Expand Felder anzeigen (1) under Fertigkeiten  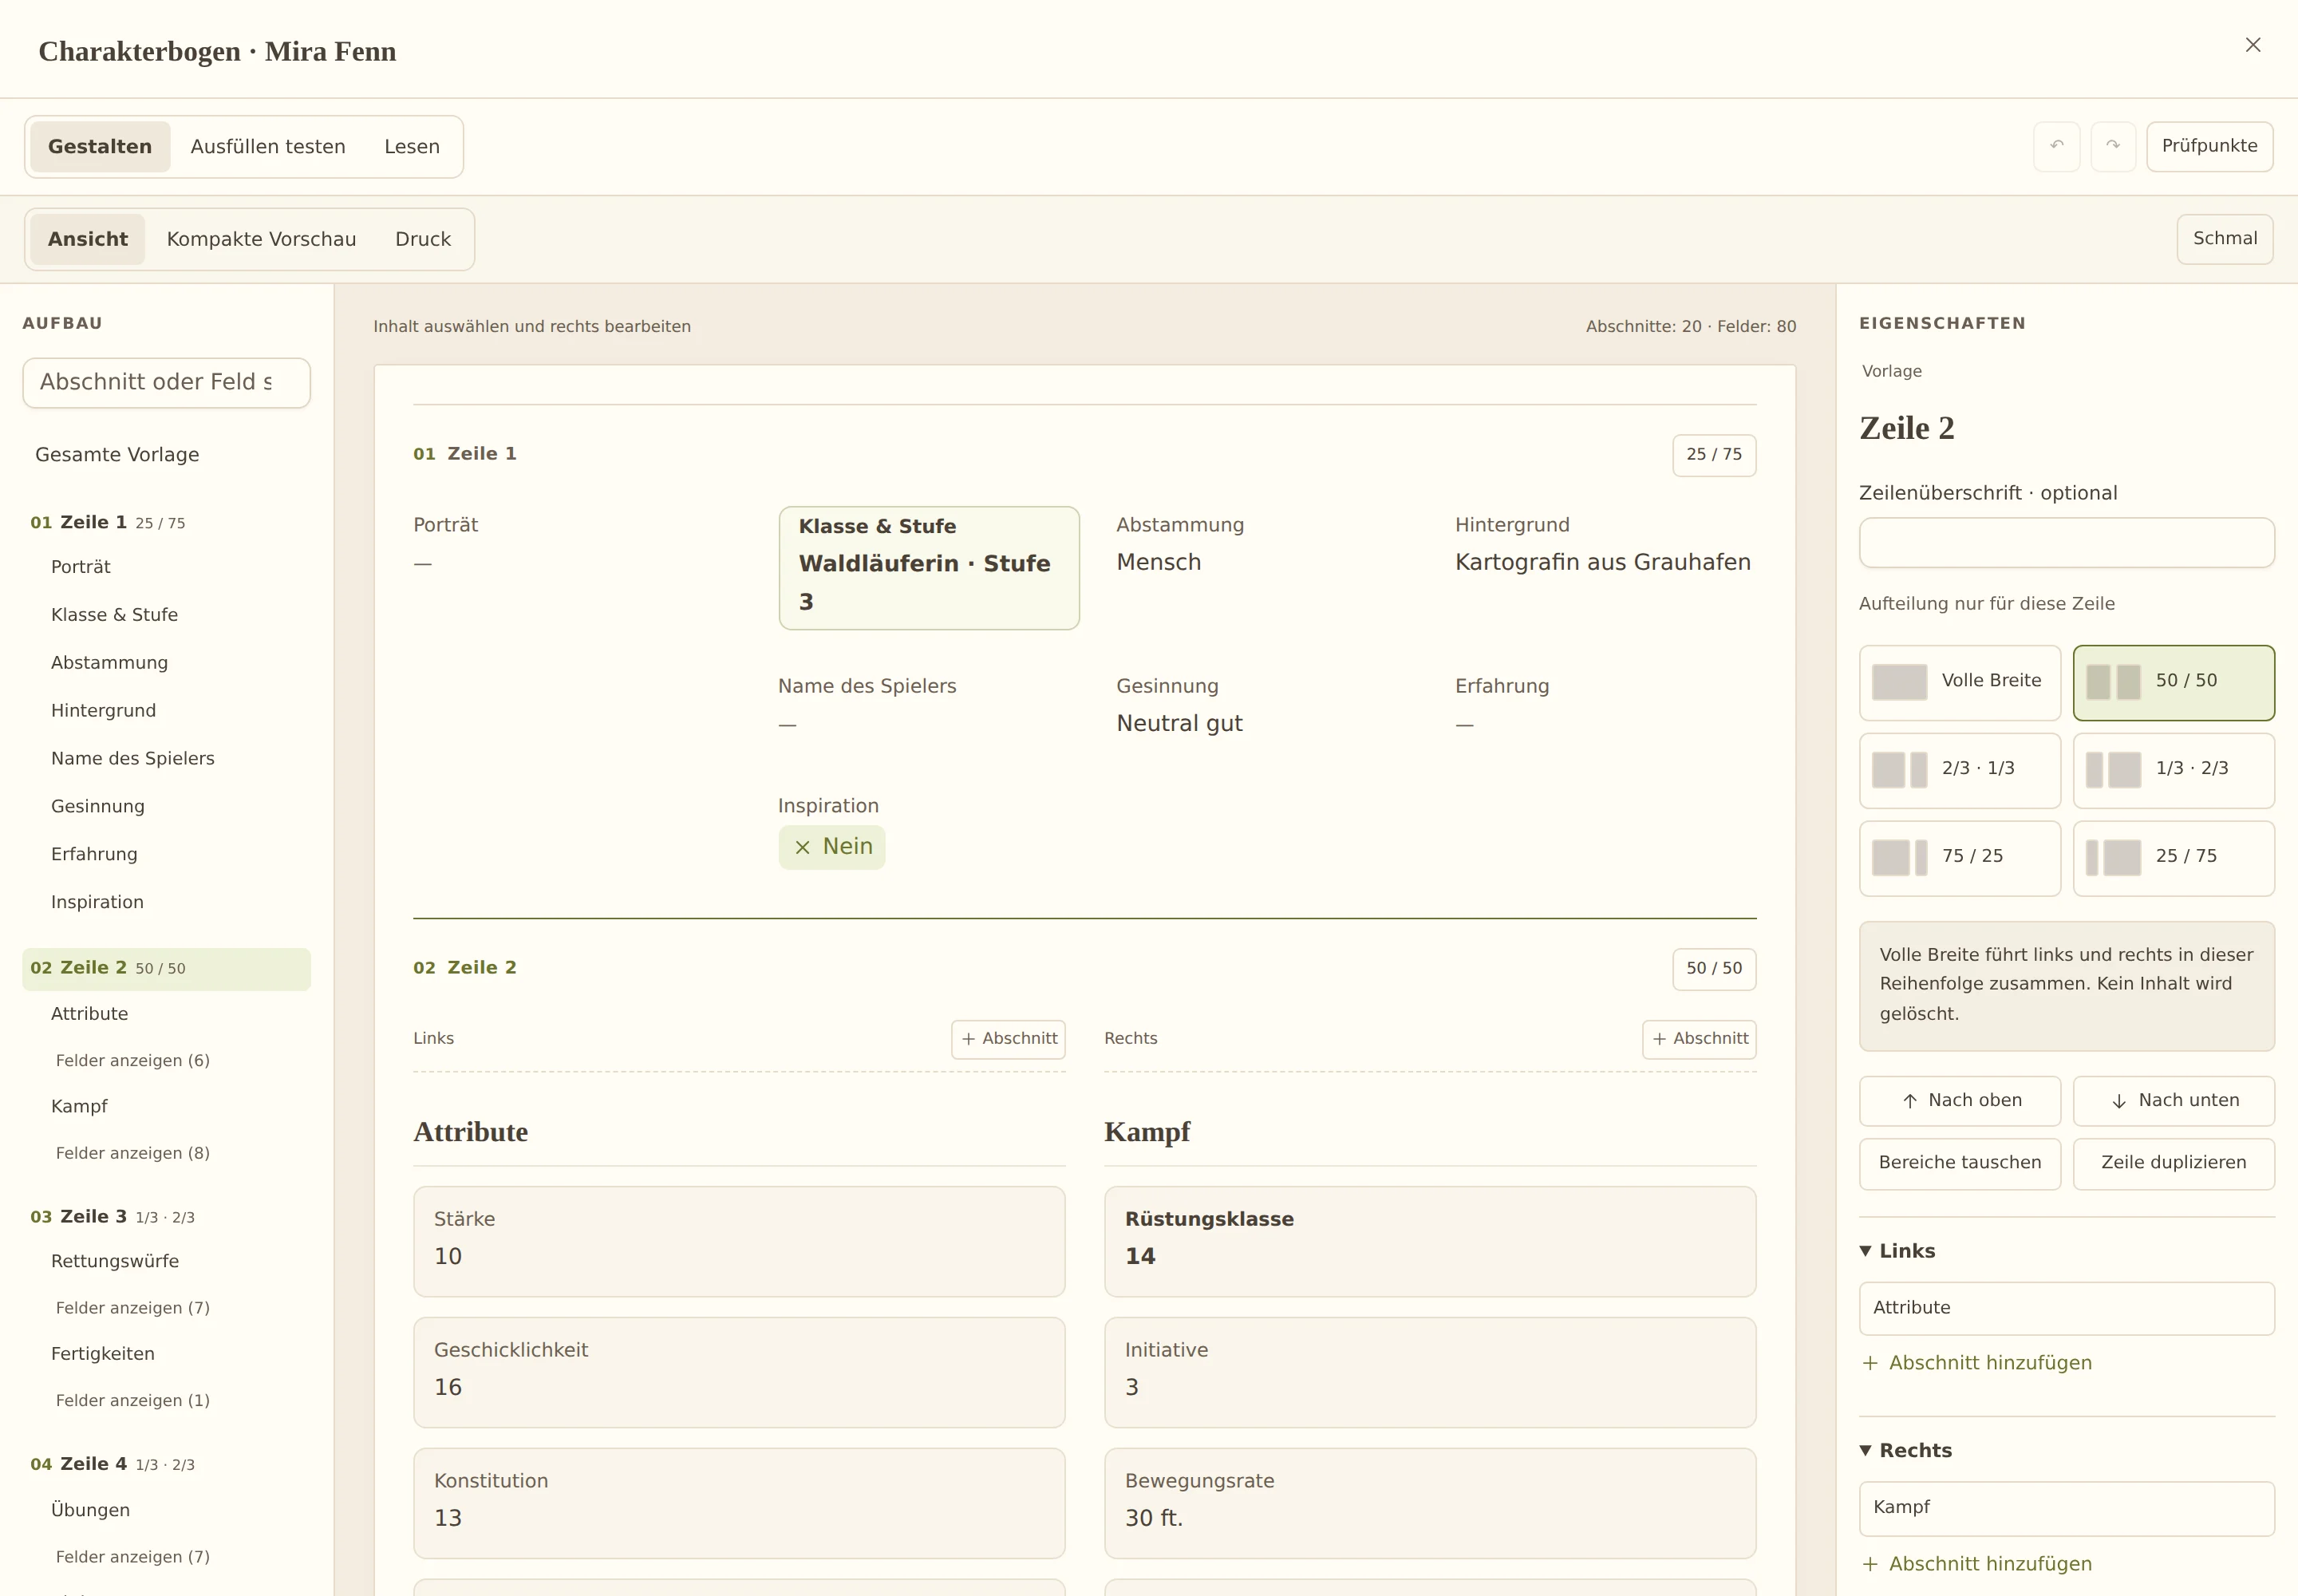132,1401
